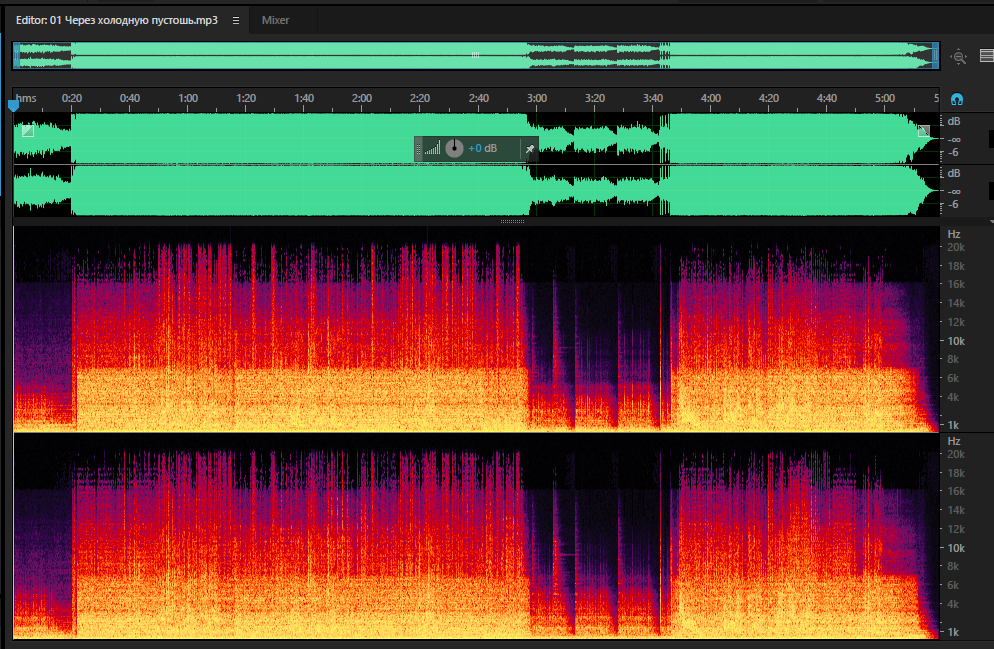Click the small dropdown arrow below the dB scale
This screenshot has height=649, width=994.
[x=991, y=222]
